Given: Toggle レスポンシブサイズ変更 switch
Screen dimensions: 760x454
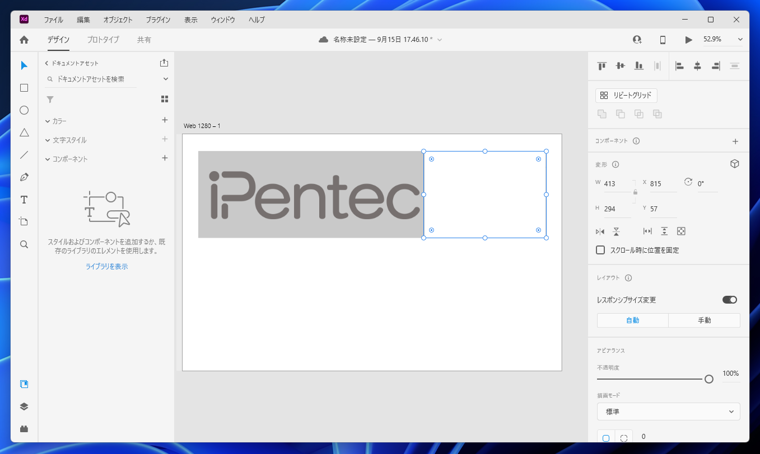Looking at the screenshot, I should coord(729,300).
